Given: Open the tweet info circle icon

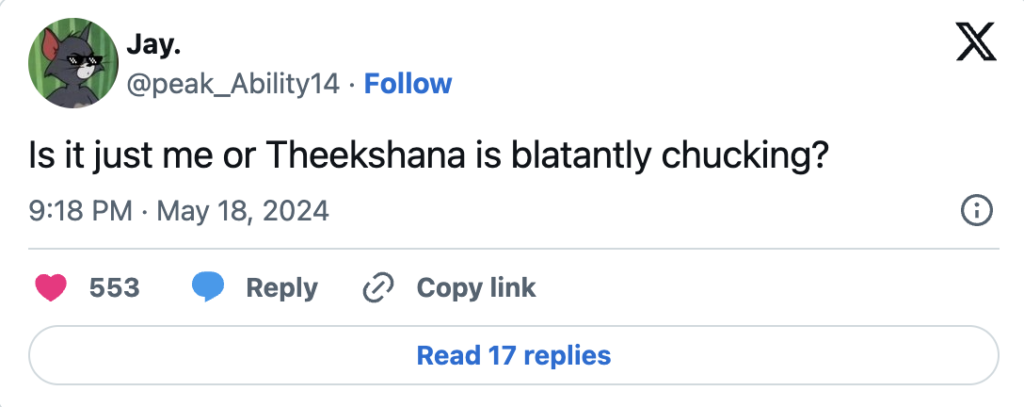Looking at the screenshot, I should [x=975, y=211].
